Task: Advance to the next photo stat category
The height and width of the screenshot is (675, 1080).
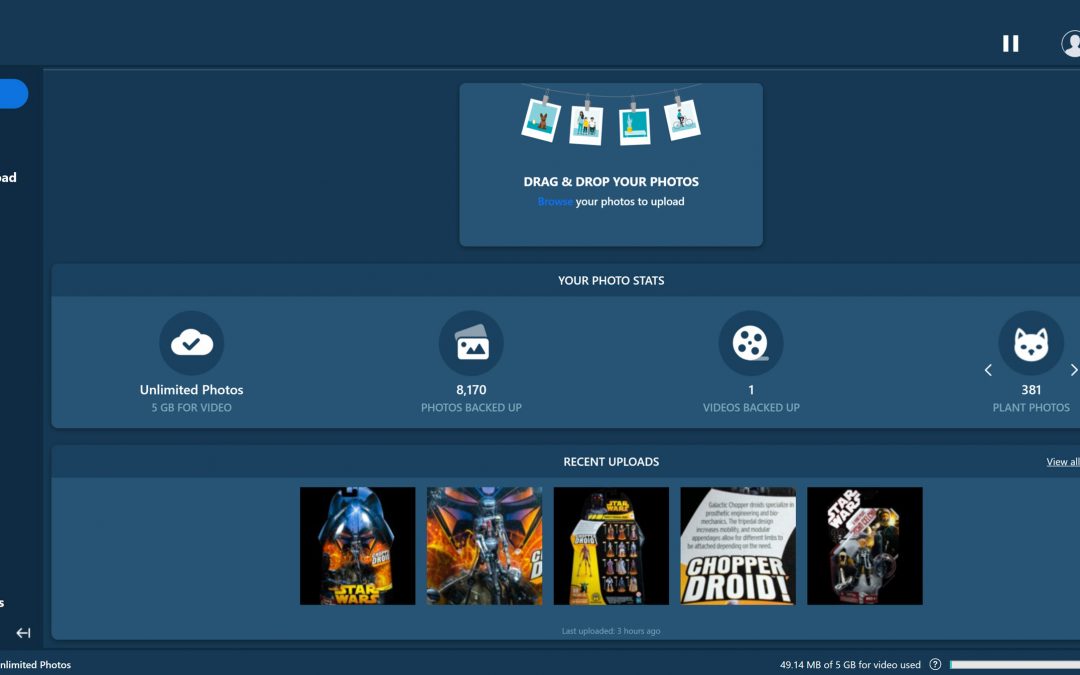Action: coord(1073,370)
